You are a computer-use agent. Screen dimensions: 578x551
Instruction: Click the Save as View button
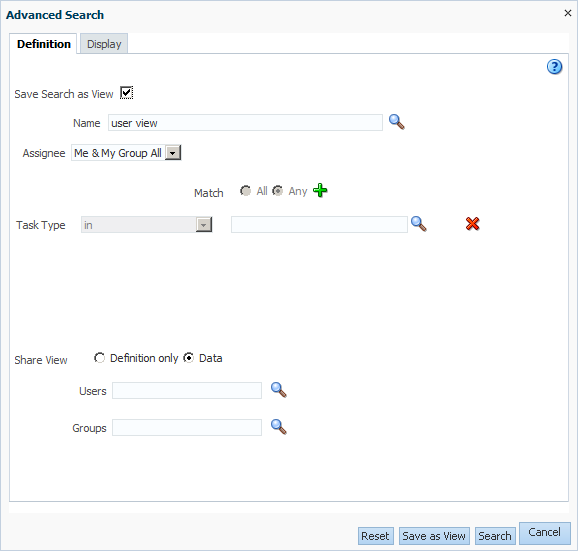pos(434,536)
